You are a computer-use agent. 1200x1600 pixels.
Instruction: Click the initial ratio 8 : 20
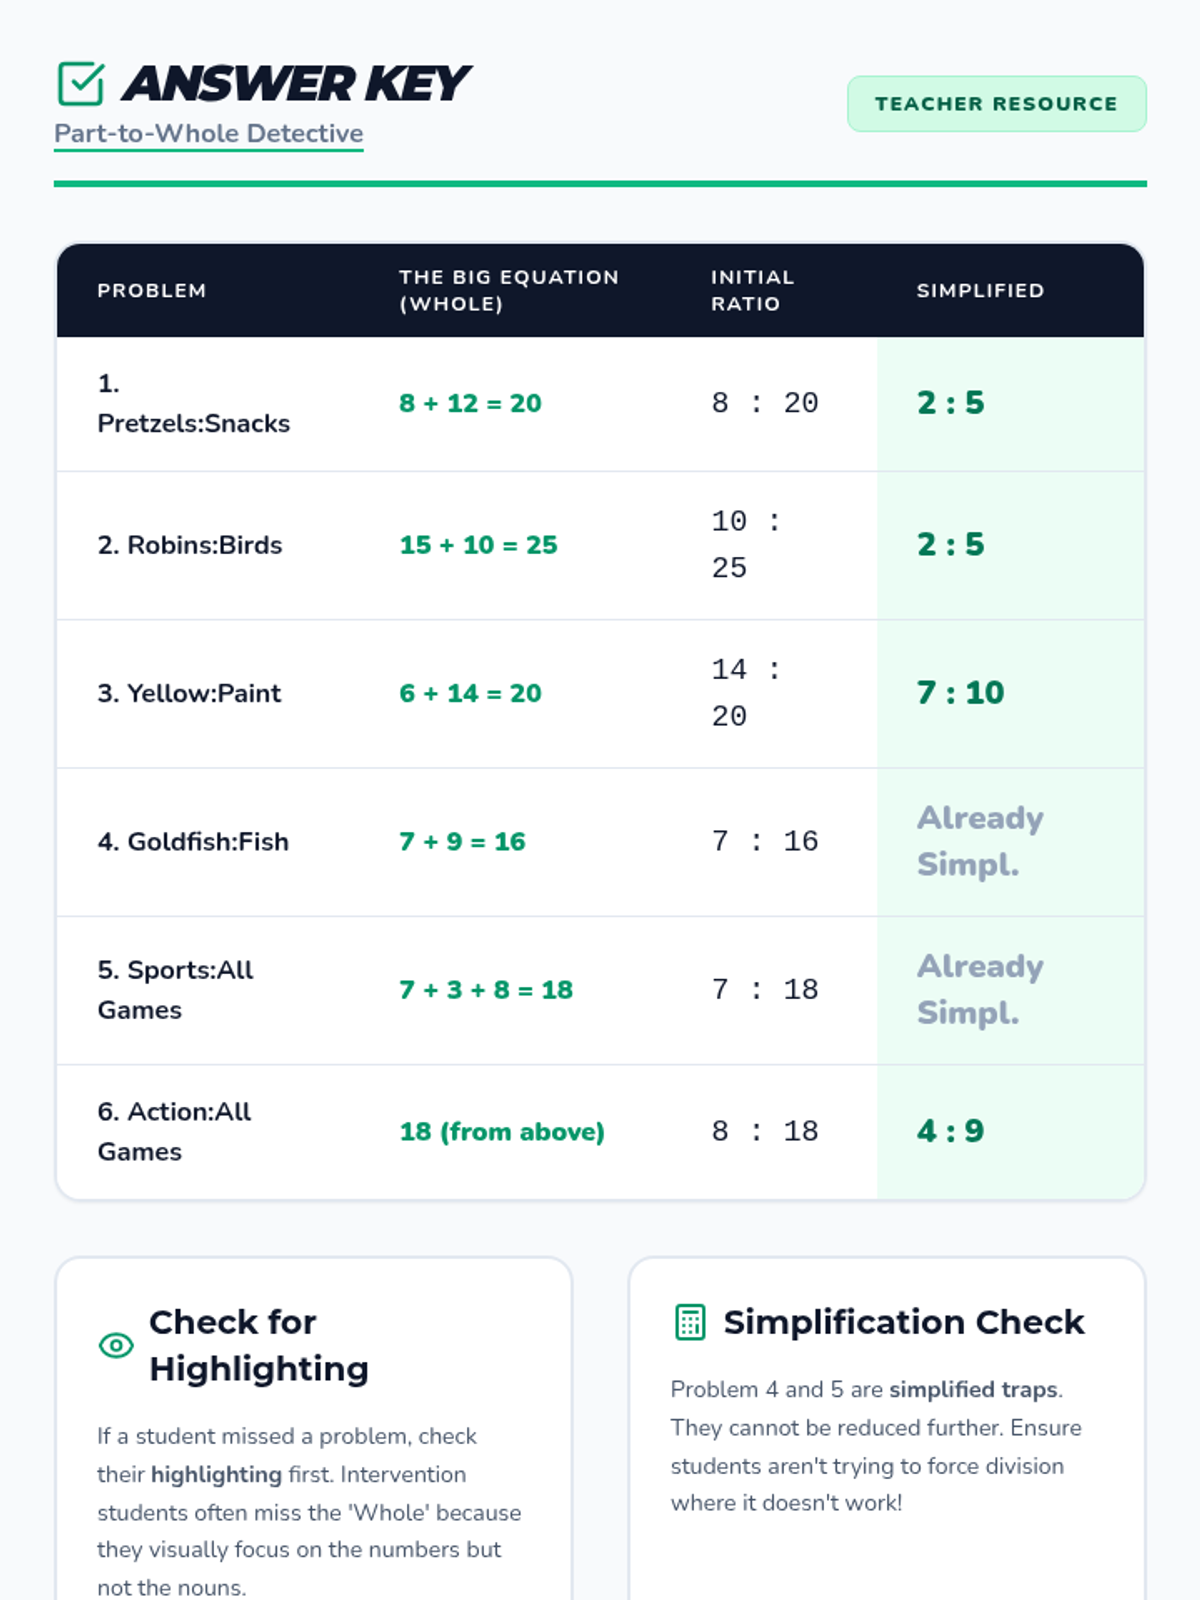click(765, 403)
